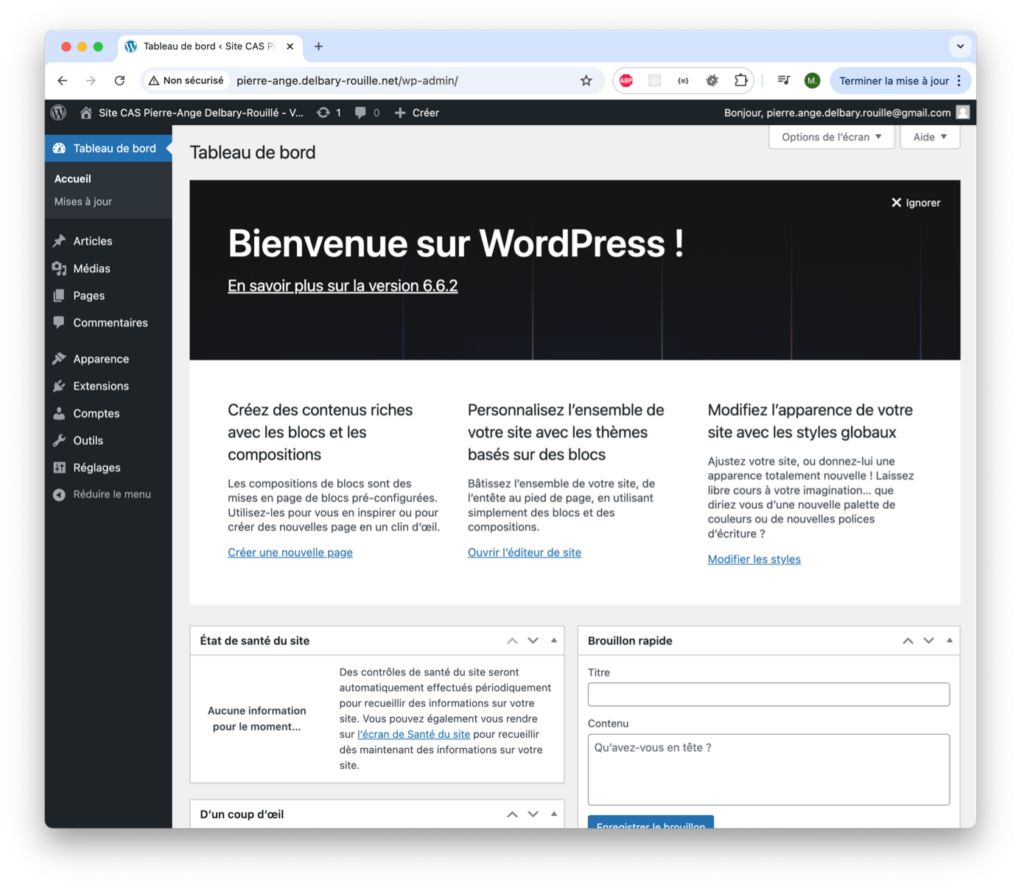Click the AdBlock Plus extension icon
The image size is (1024, 891).
click(x=626, y=80)
